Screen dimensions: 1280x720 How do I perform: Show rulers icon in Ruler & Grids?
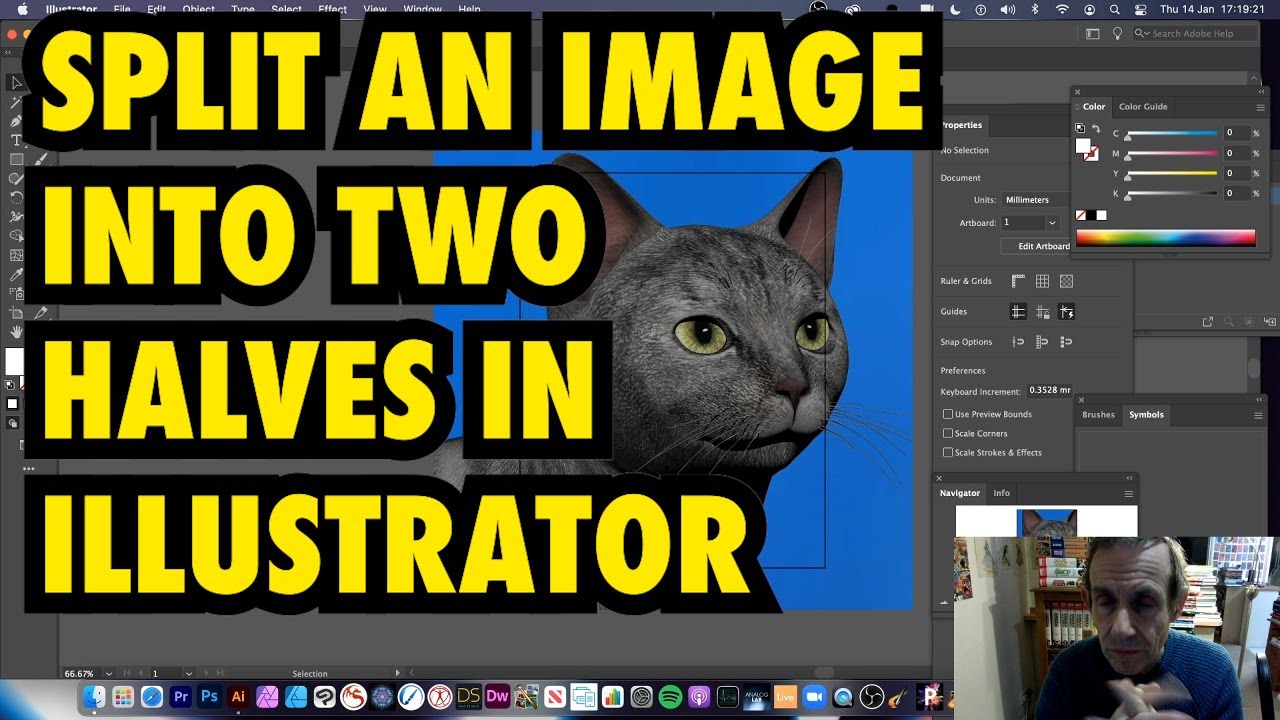pos(1018,281)
